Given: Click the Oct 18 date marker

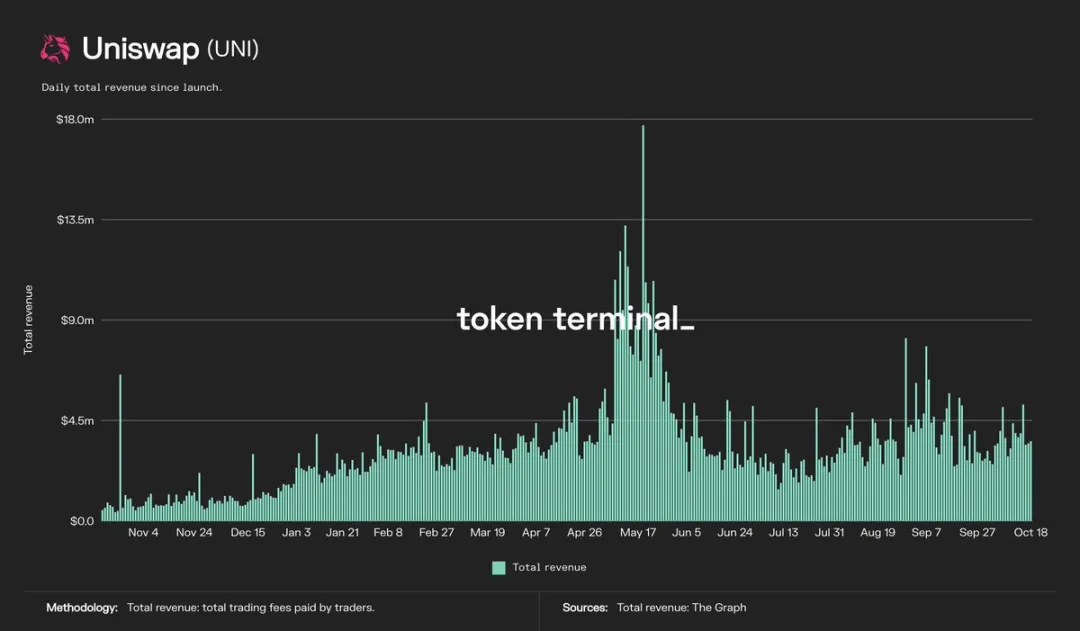Looking at the screenshot, I should coord(1030,532).
